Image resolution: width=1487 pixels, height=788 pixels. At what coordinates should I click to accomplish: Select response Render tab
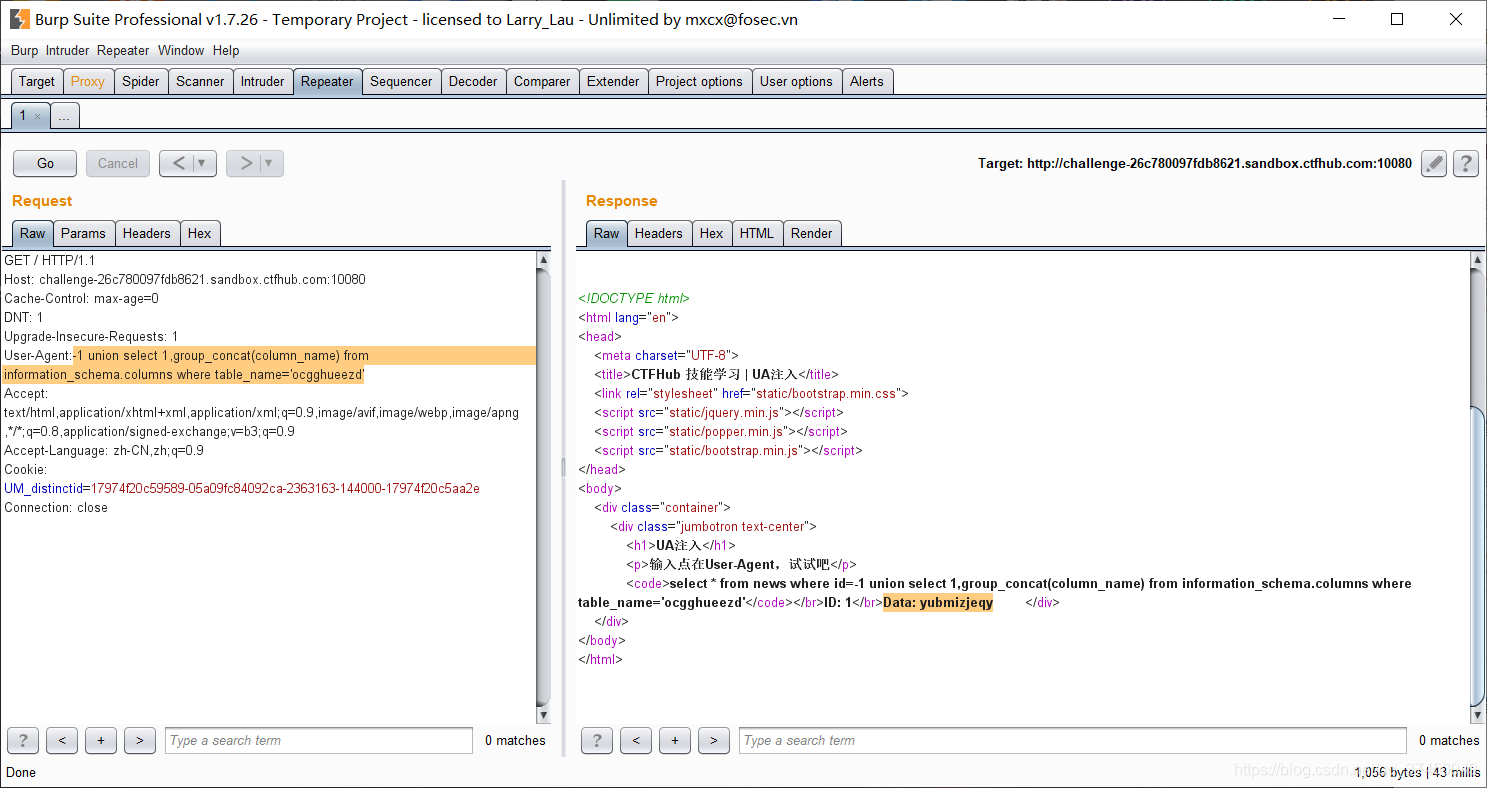812,233
